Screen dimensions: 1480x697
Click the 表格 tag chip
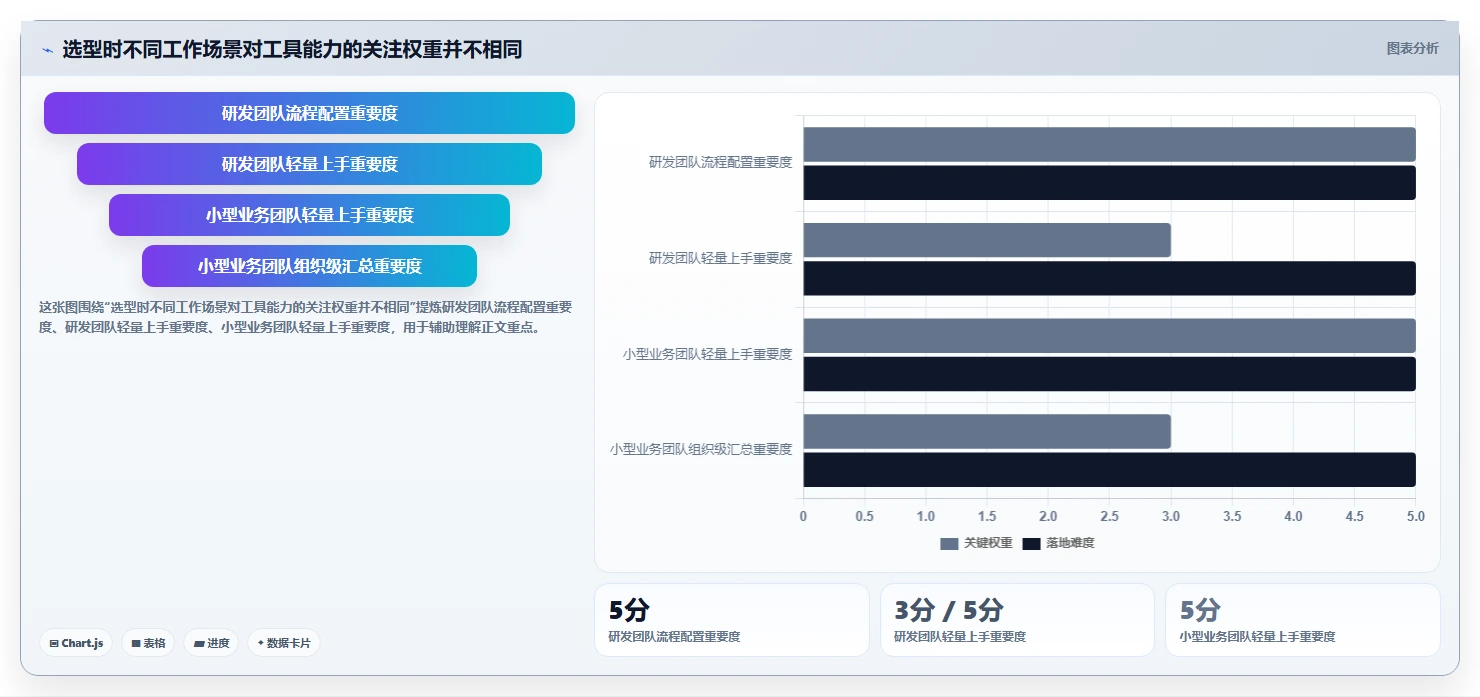pyautogui.click(x=148, y=643)
